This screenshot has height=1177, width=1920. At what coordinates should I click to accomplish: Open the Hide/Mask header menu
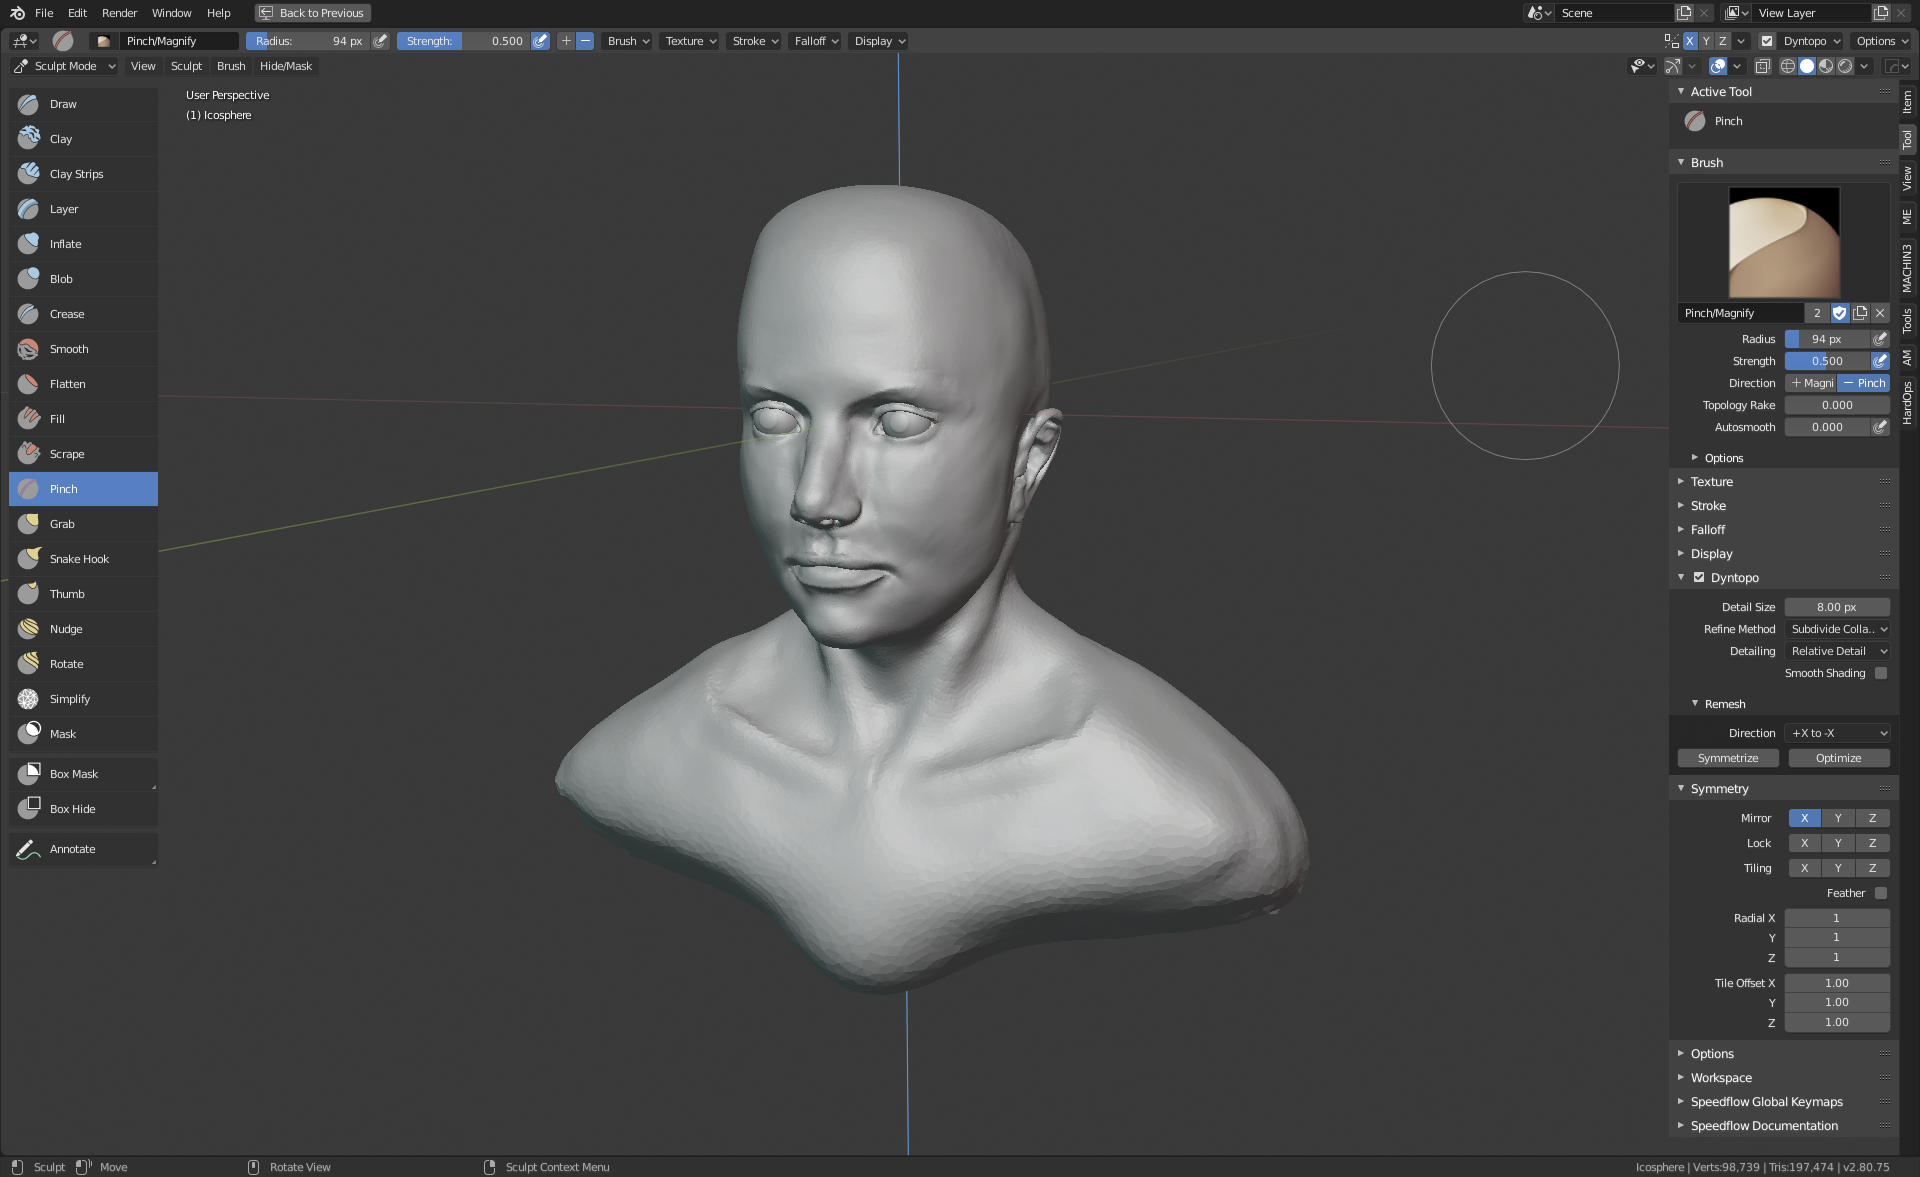pyautogui.click(x=285, y=66)
